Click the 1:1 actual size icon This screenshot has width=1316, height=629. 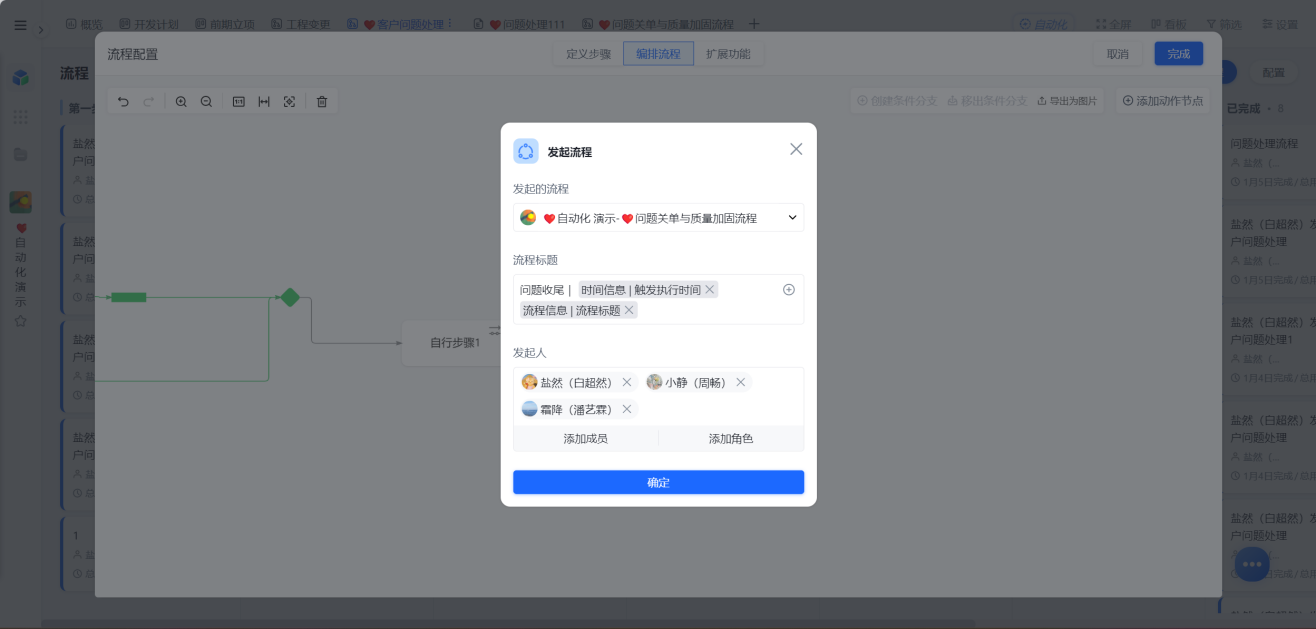click(x=239, y=101)
